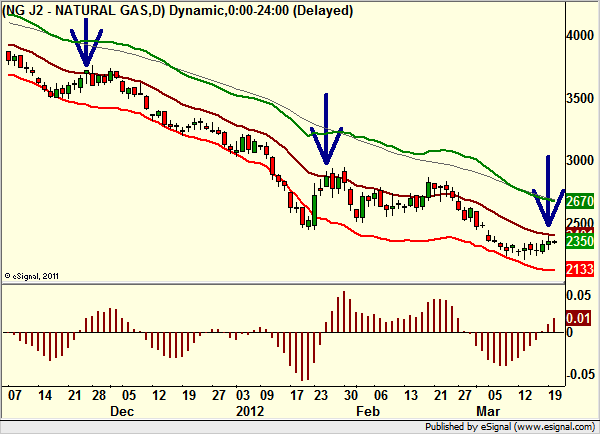Click the 30 date label
The image size is (600, 434).
pyautogui.click(x=351, y=395)
